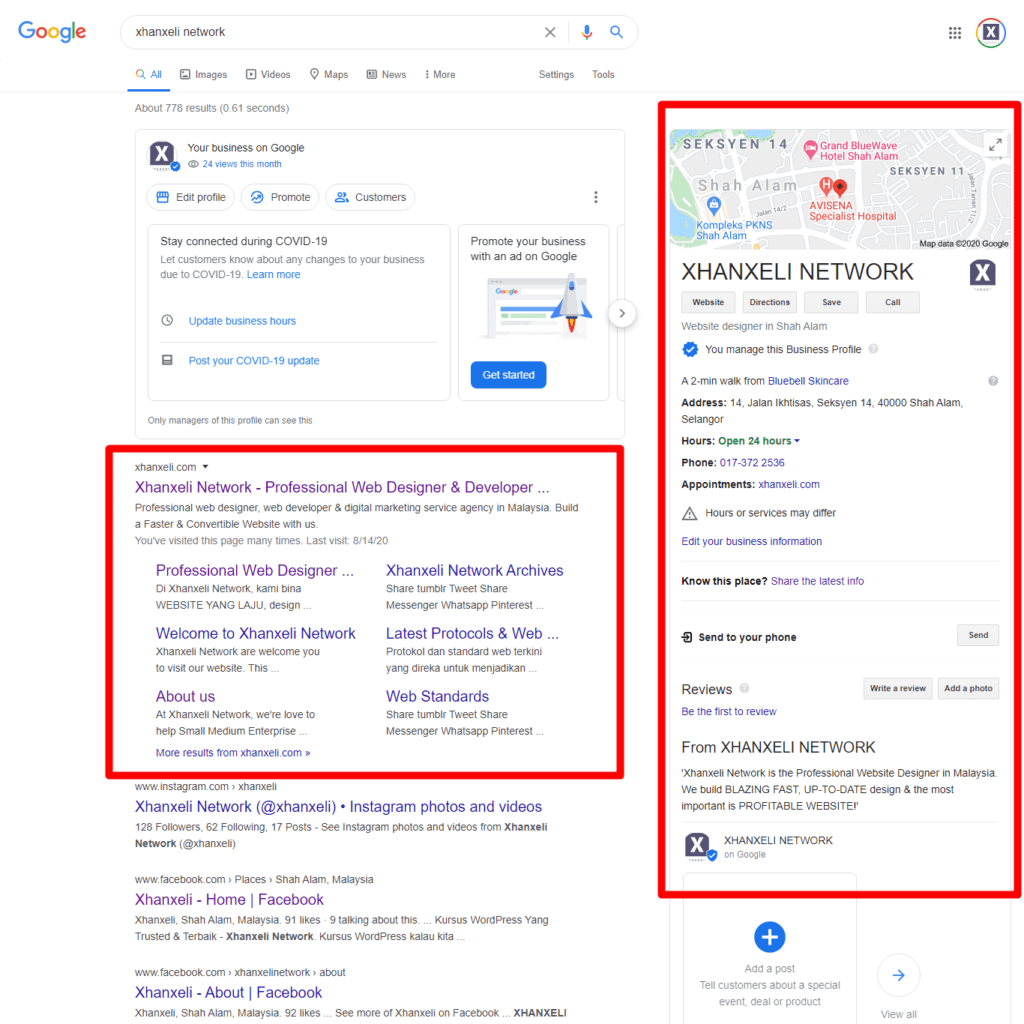Open the Instagram photos and videos result
Screen dimensions: 1024x1024
(x=338, y=807)
